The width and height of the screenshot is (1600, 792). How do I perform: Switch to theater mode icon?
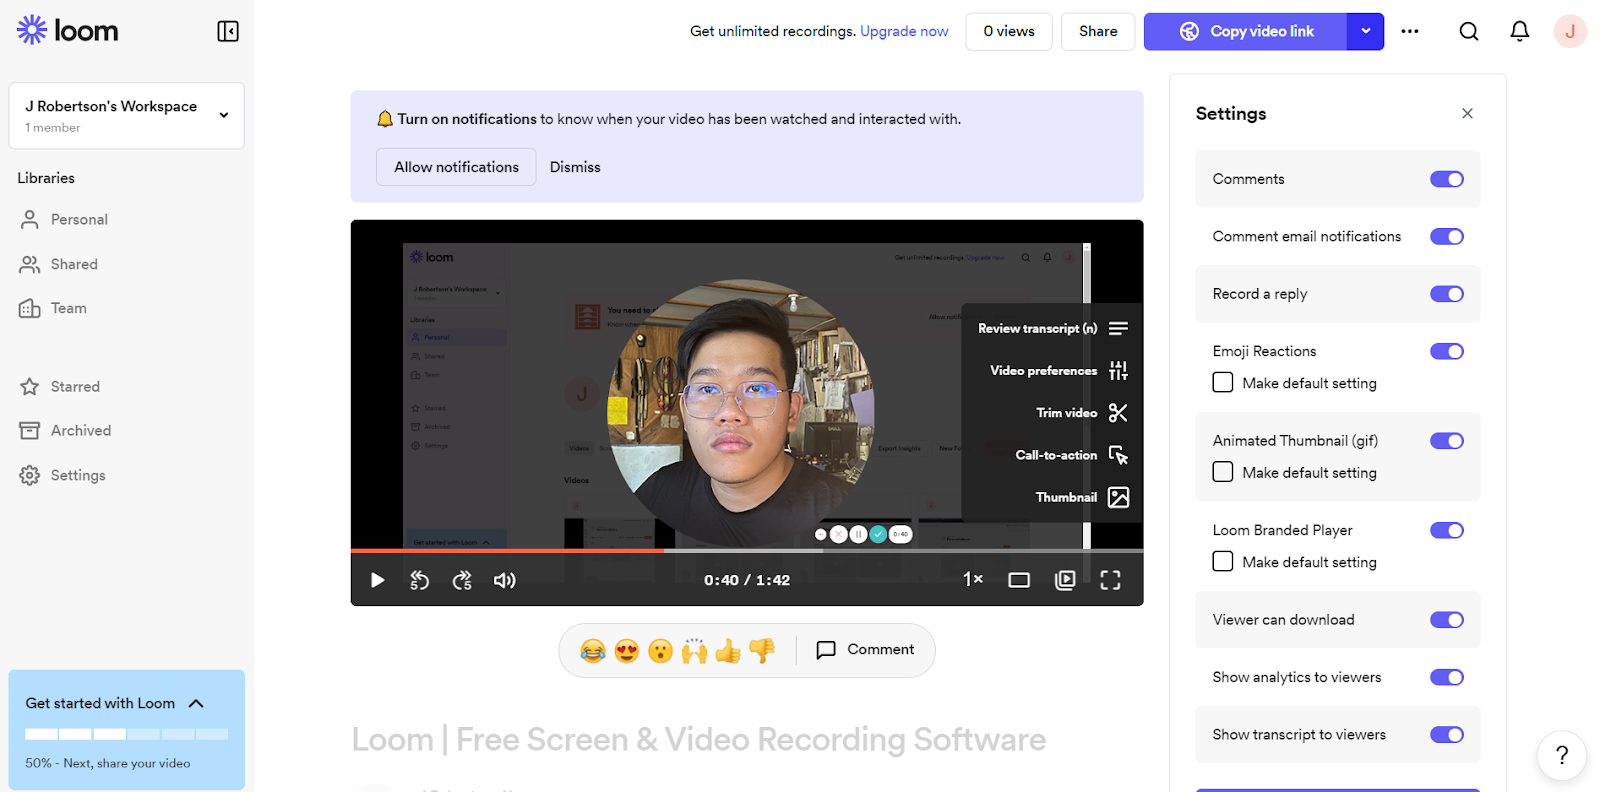coord(1019,580)
